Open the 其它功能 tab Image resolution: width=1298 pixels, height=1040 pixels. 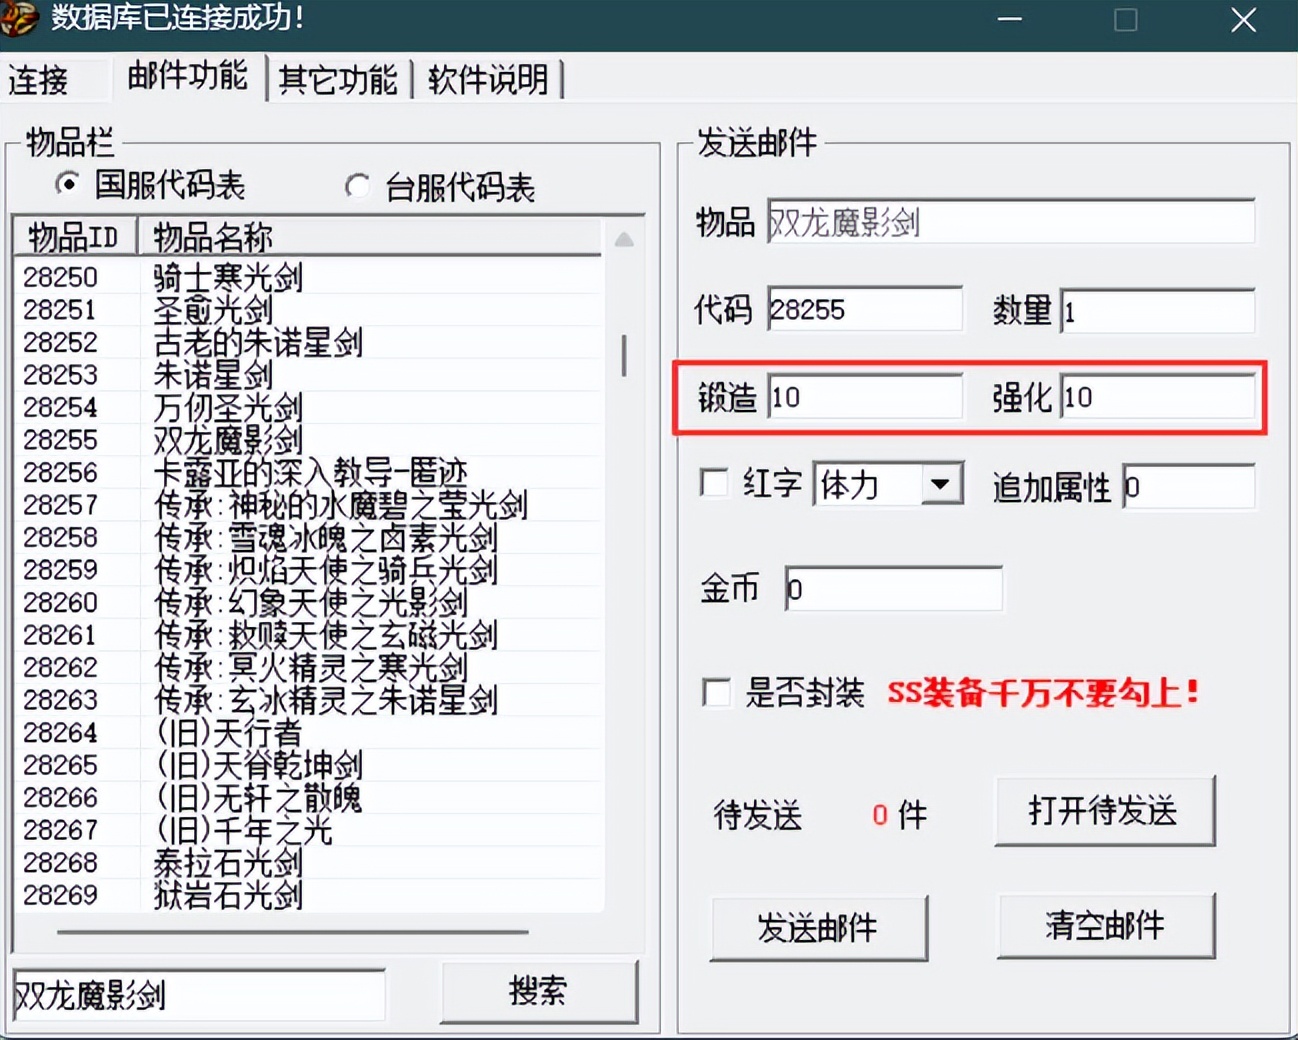point(339,78)
